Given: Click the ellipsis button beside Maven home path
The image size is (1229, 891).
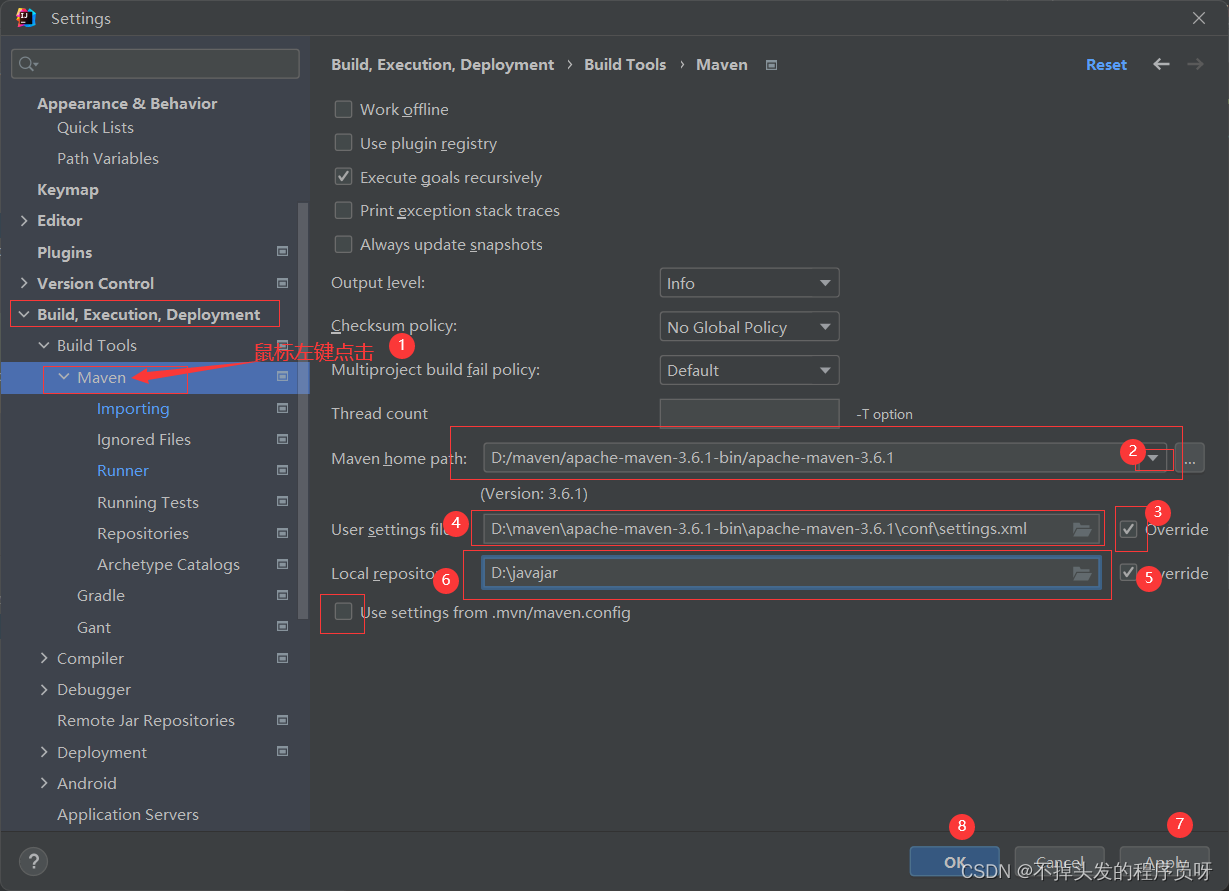Looking at the screenshot, I should 1189,459.
